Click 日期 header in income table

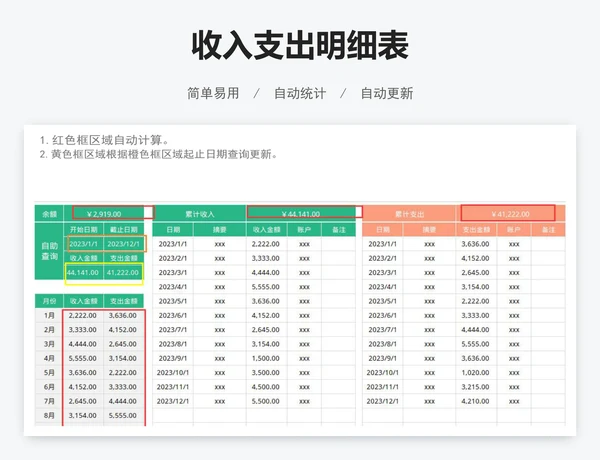click(x=173, y=230)
